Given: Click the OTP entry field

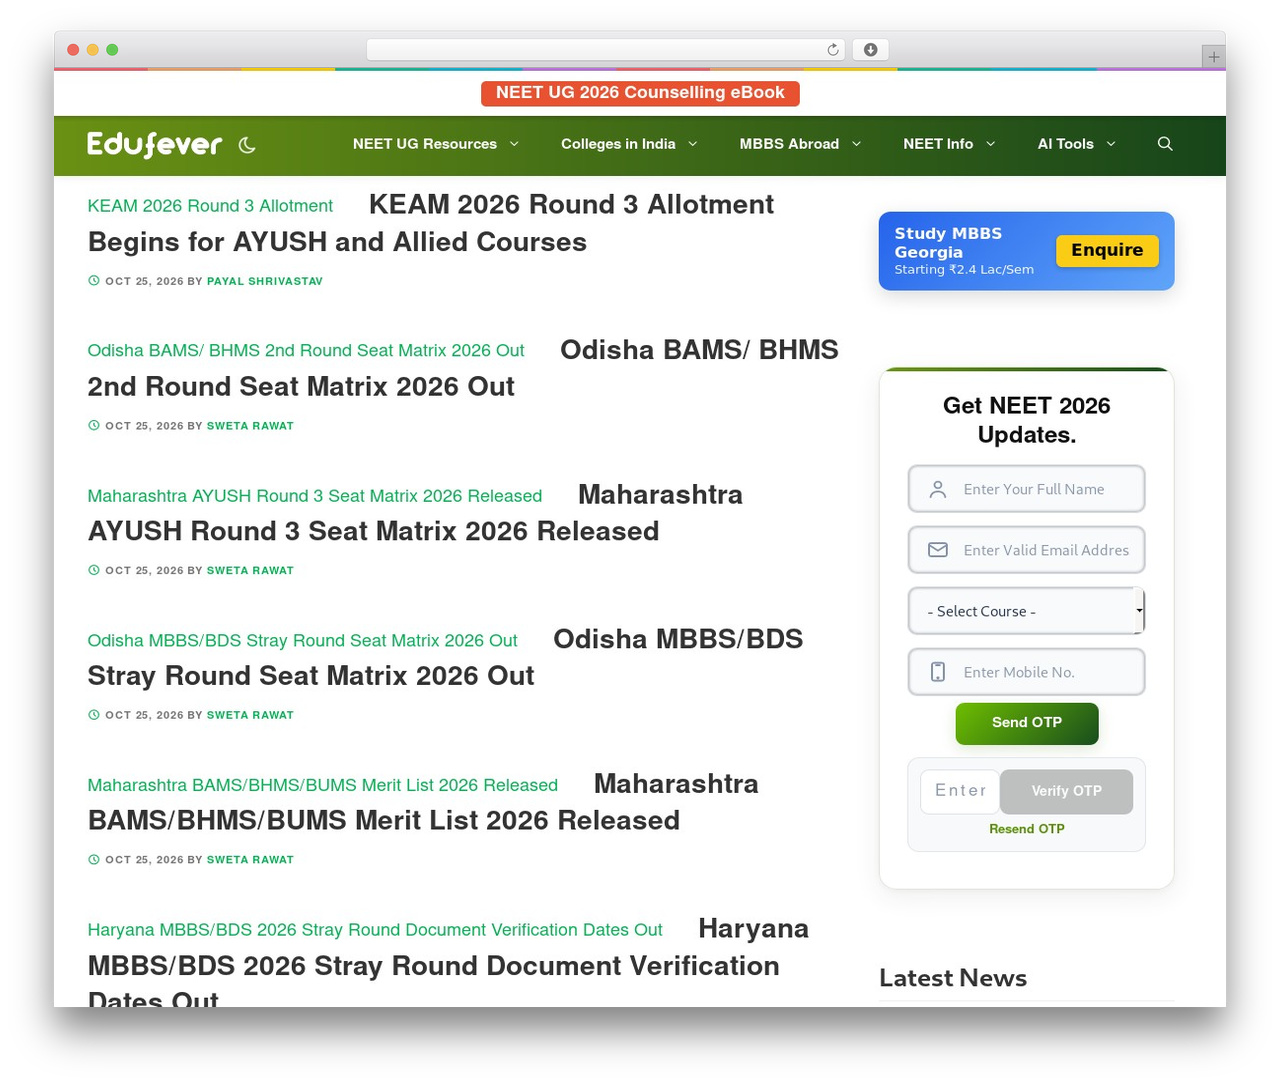Looking at the screenshot, I should (x=960, y=791).
